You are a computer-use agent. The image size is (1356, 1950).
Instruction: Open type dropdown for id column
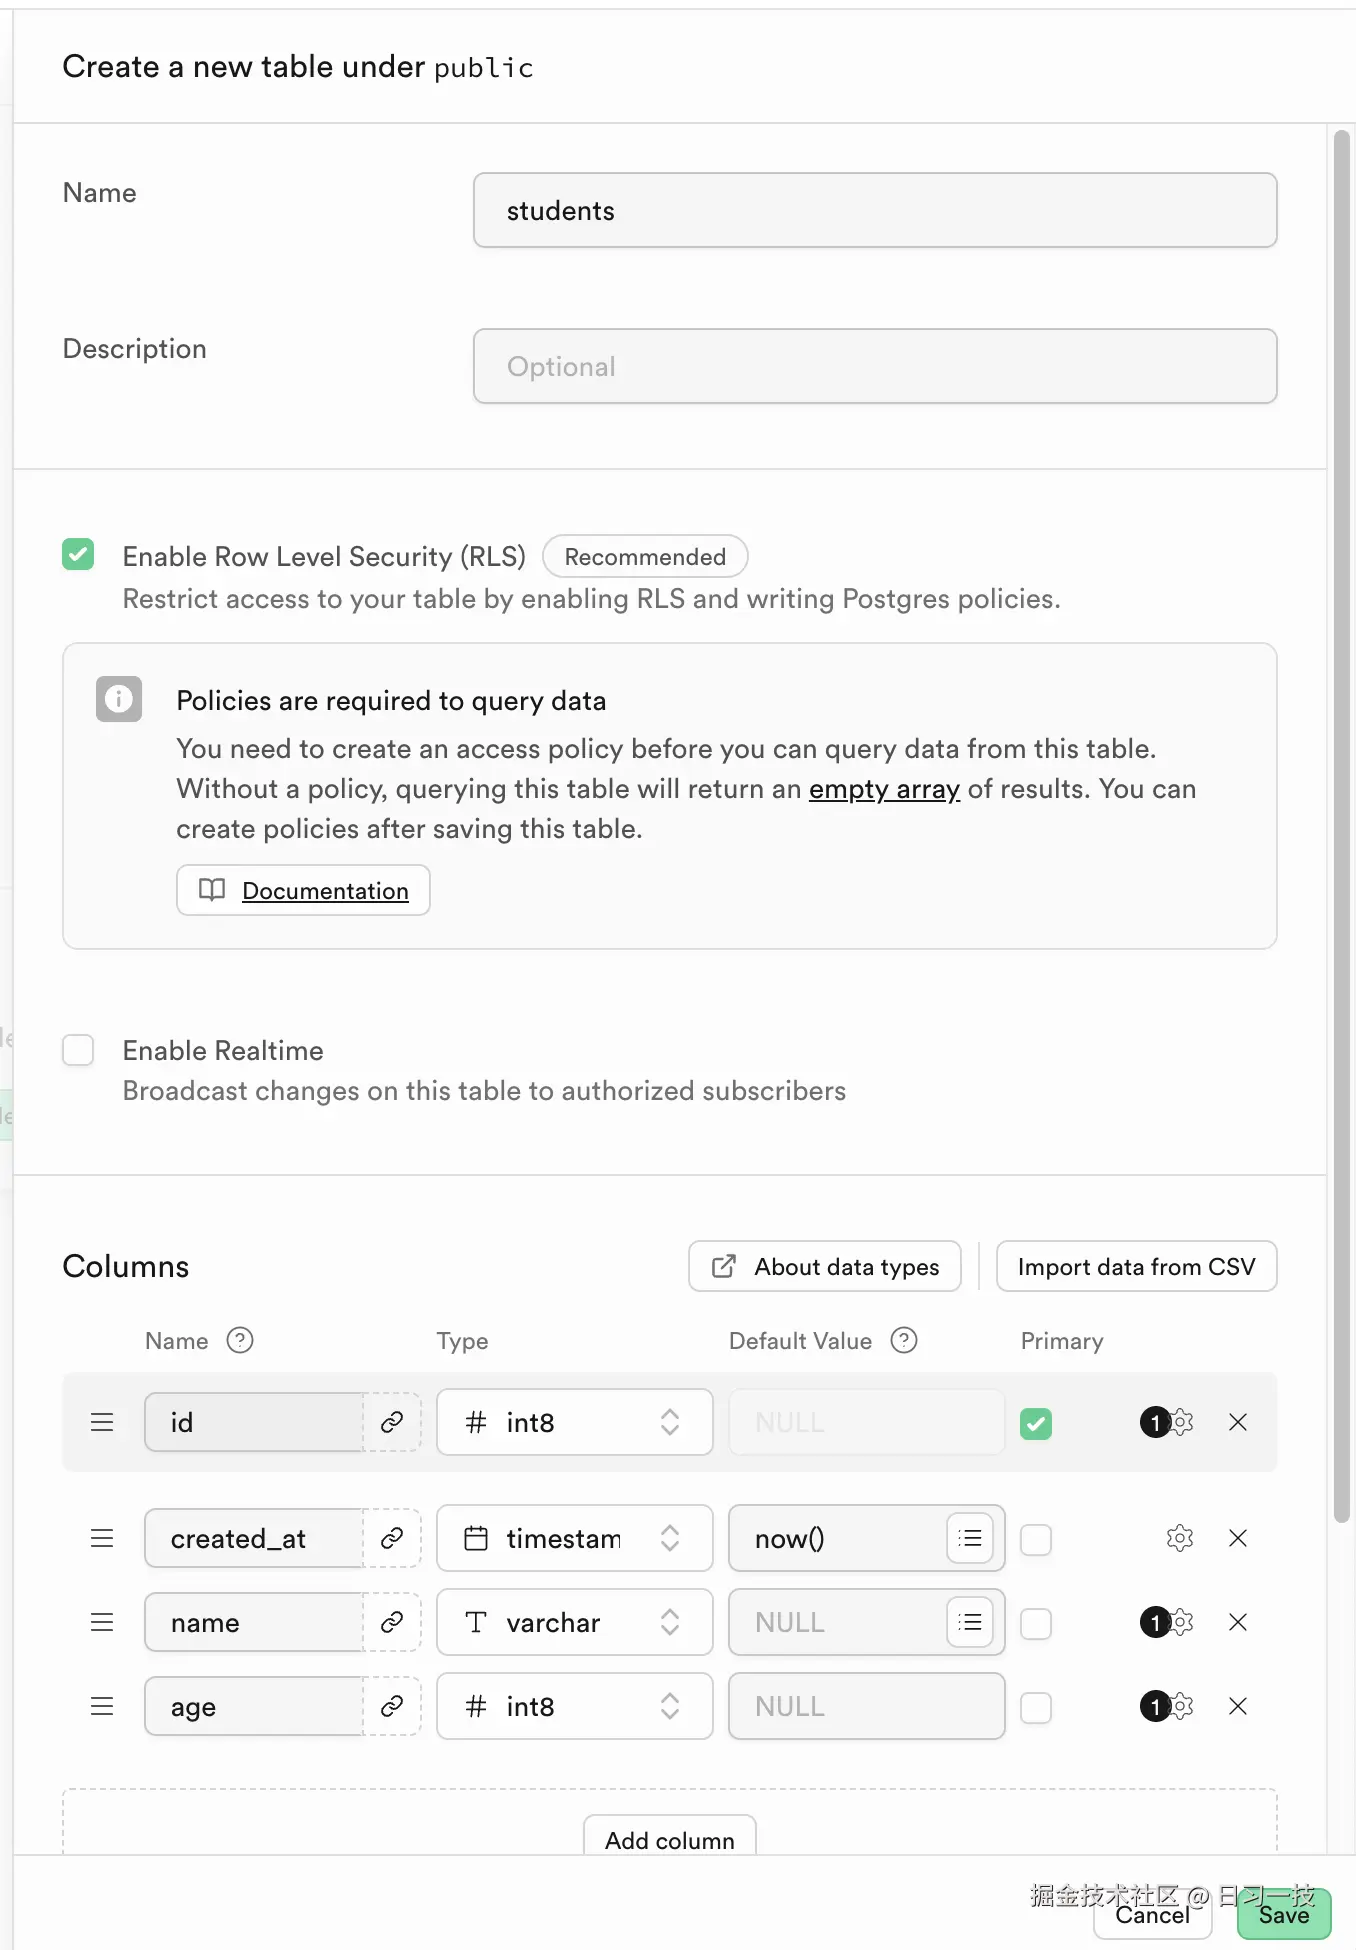point(574,1422)
